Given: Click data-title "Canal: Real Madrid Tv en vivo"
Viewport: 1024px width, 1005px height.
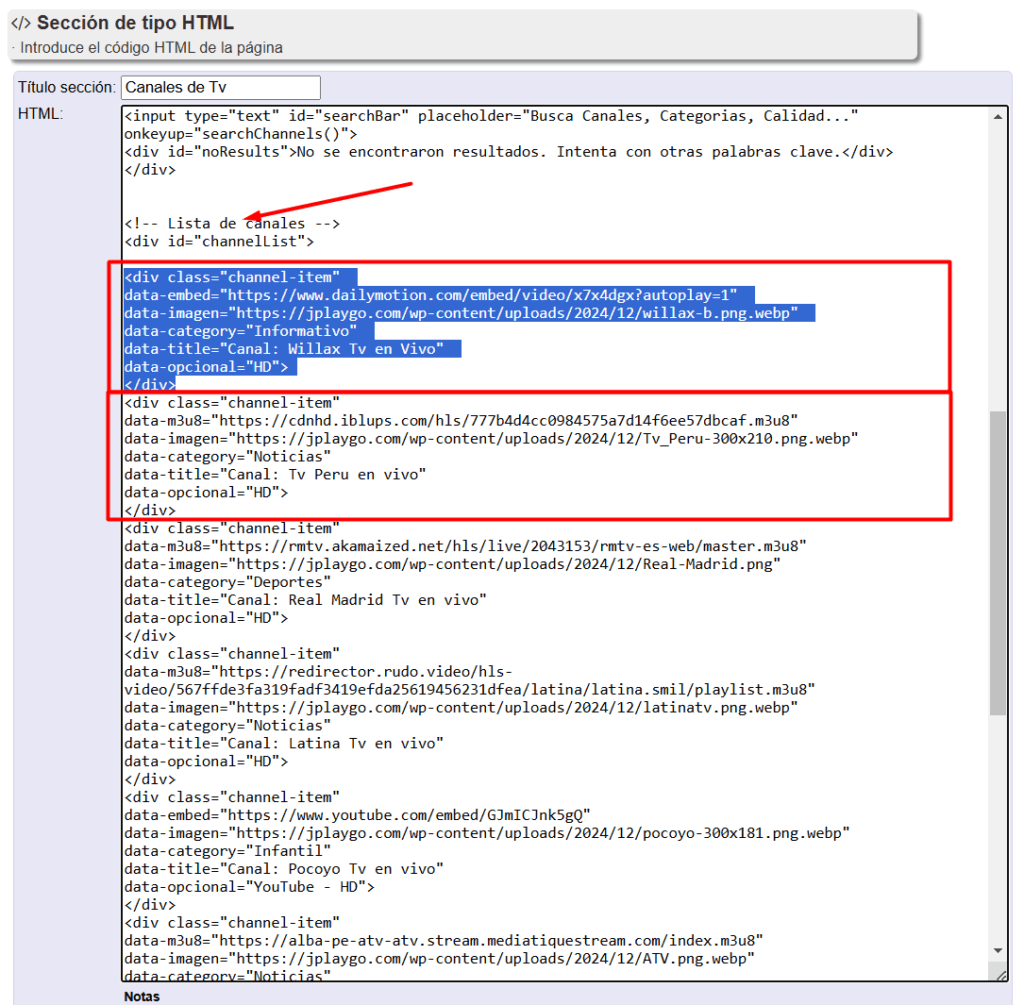Looking at the screenshot, I should (306, 600).
